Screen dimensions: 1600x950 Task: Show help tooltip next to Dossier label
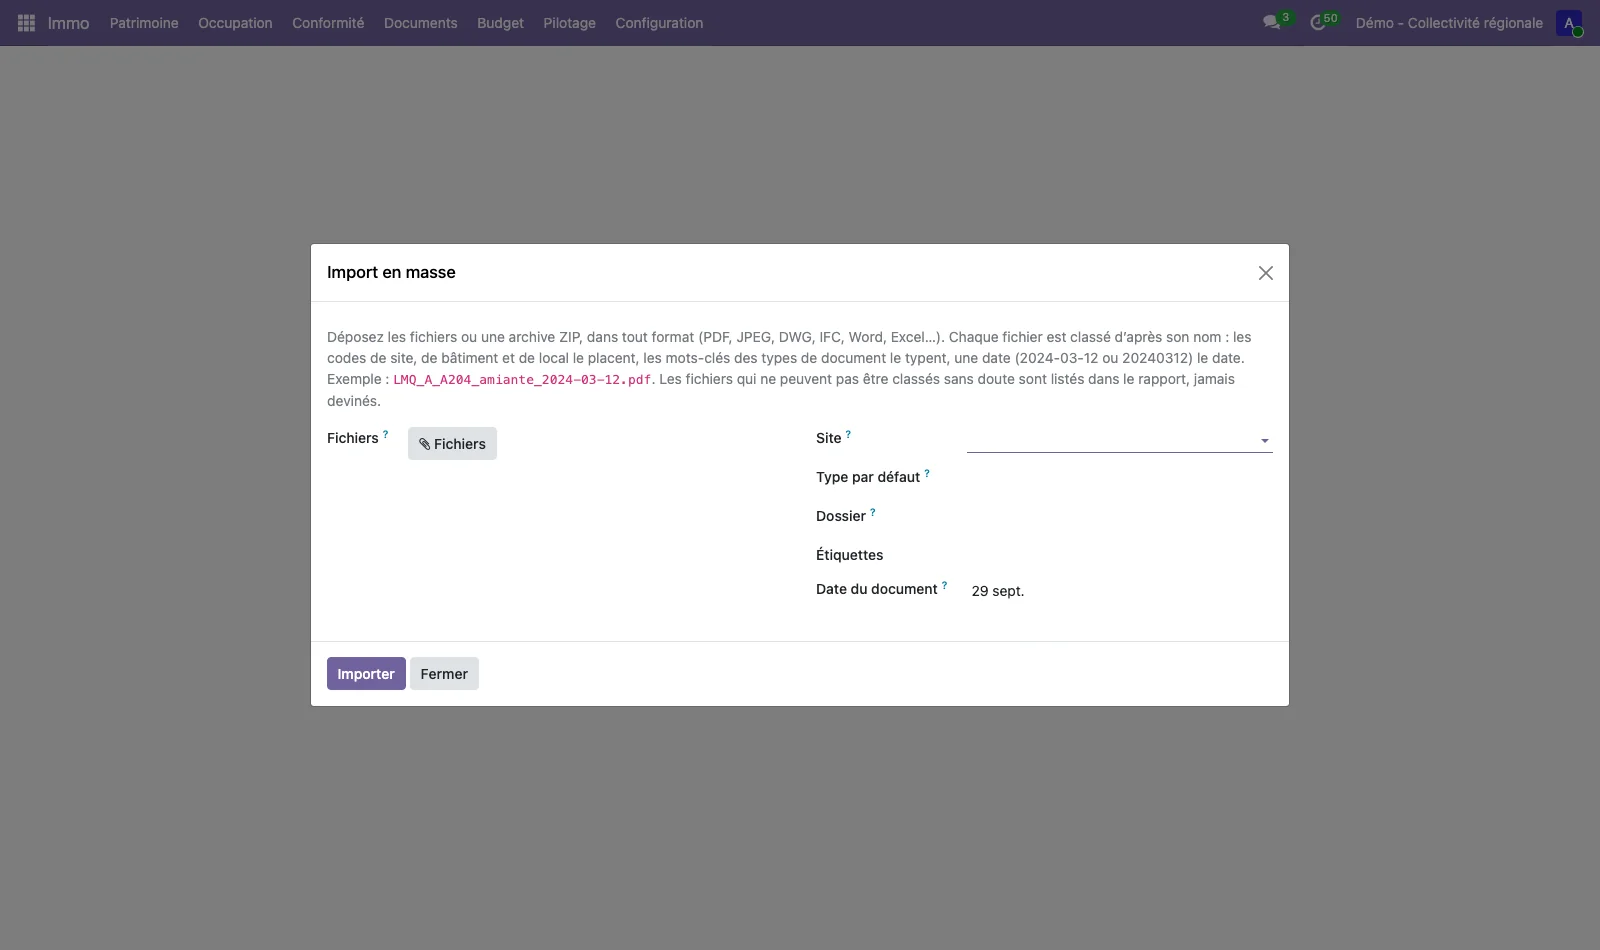pyautogui.click(x=873, y=512)
